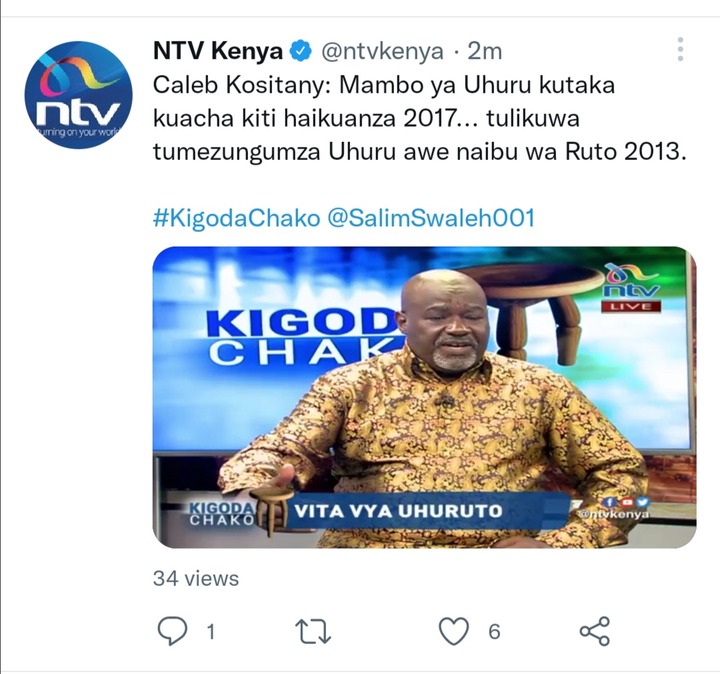
Task: Open the @ntvkenya handle beside the name
Action: click(382, 51)
